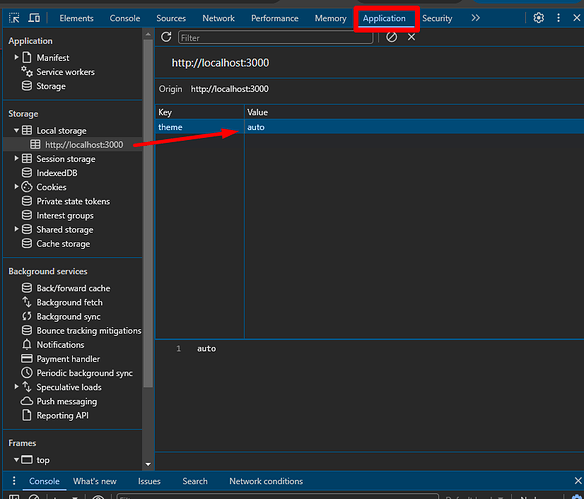Delete the selected entry with the X icon
Image resolution: width=584 pixels, height=499 pixels.
pos(411,37)
